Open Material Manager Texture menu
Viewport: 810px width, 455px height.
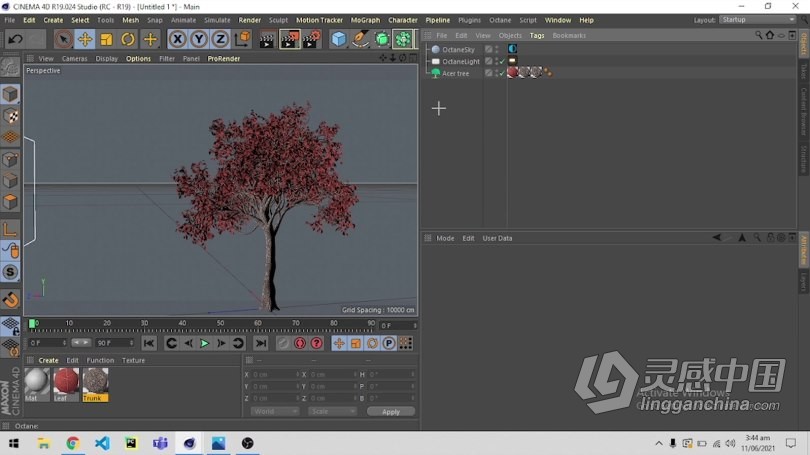tap(133, 360)
